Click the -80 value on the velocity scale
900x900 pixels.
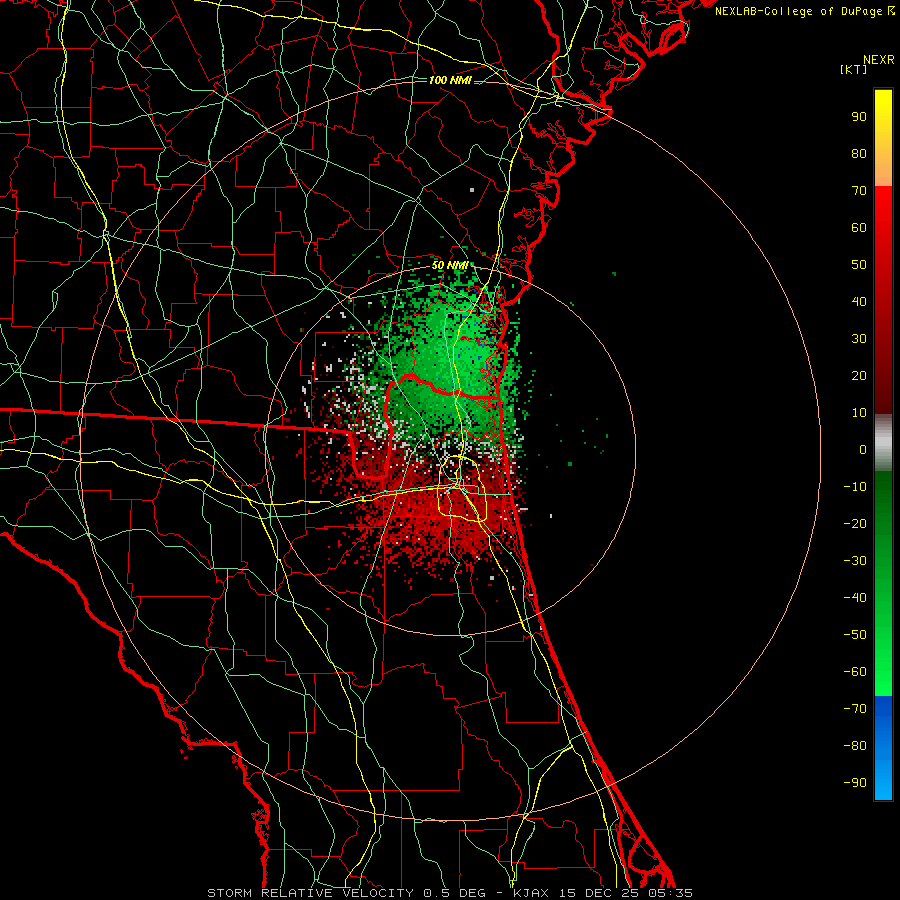click(855, 746)
